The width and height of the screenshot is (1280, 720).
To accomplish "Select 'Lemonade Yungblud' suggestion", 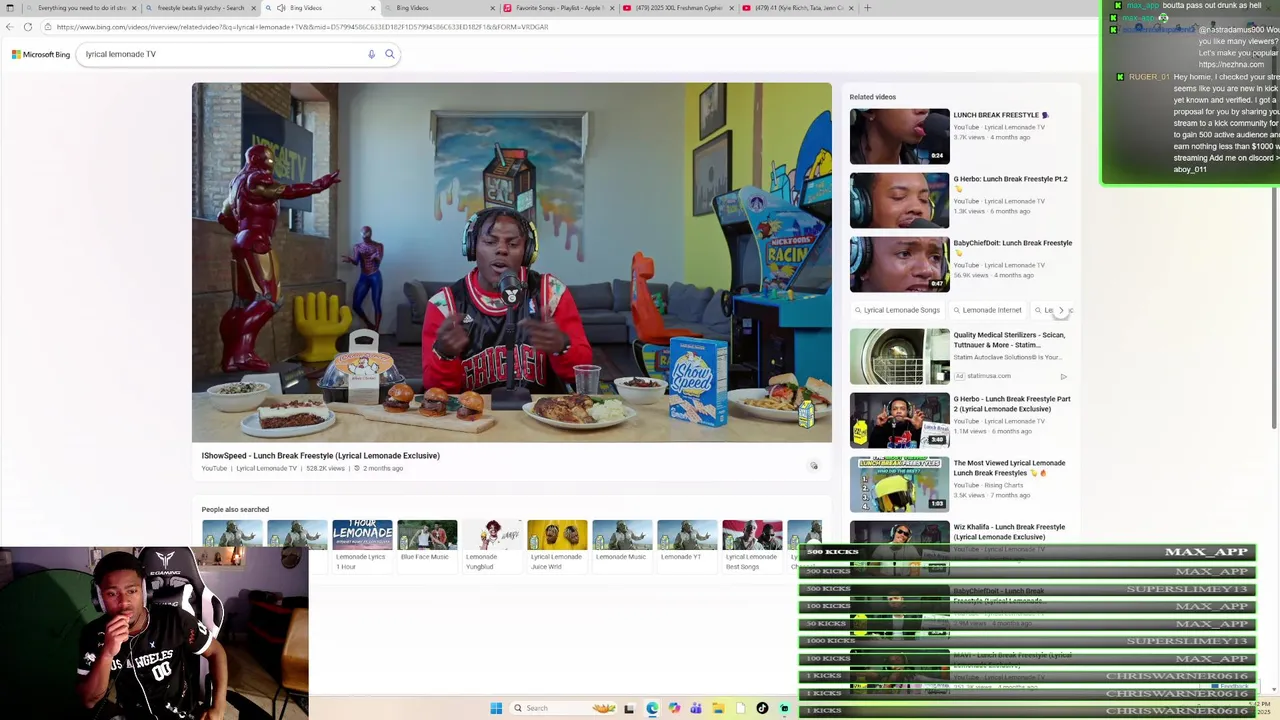I will coord(492,546).
